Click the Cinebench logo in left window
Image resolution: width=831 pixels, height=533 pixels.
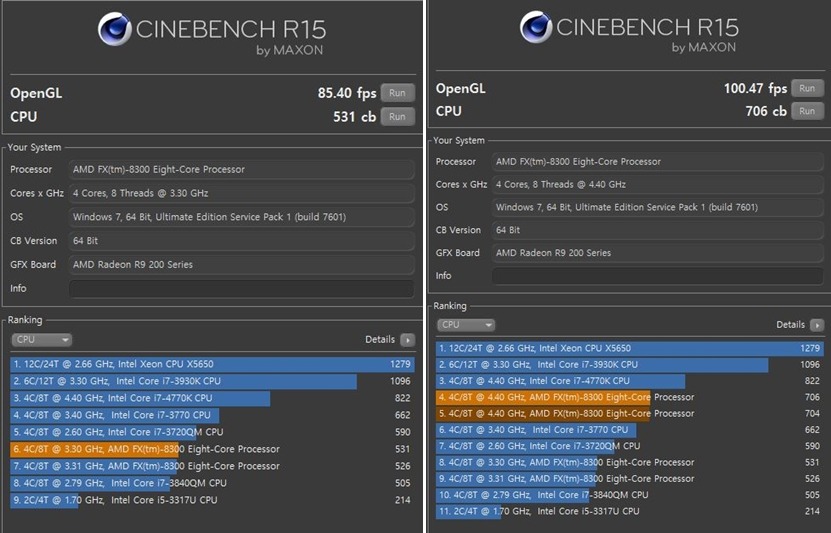tap(114, 29)
